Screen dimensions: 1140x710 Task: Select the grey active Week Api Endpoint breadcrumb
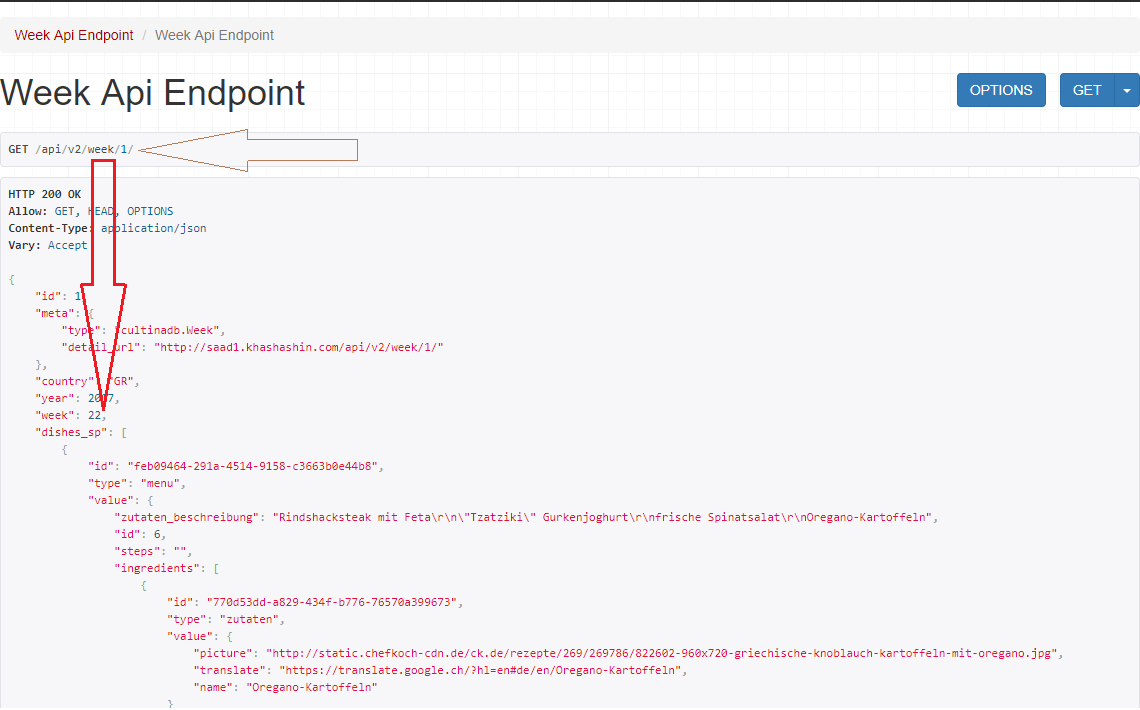pos(214,35)
